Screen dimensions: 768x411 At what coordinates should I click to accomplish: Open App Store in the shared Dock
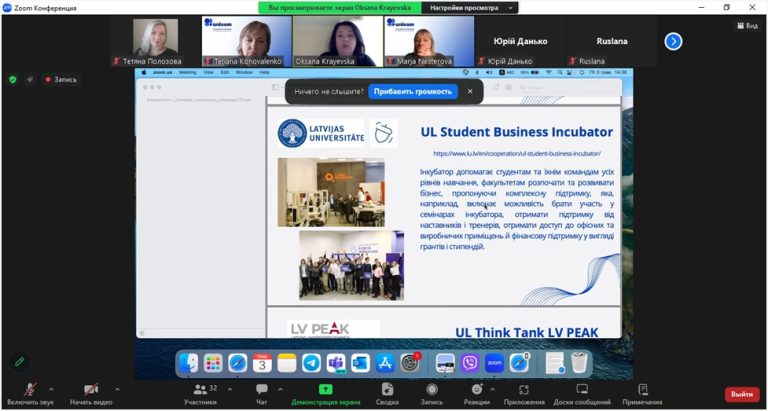385,363
